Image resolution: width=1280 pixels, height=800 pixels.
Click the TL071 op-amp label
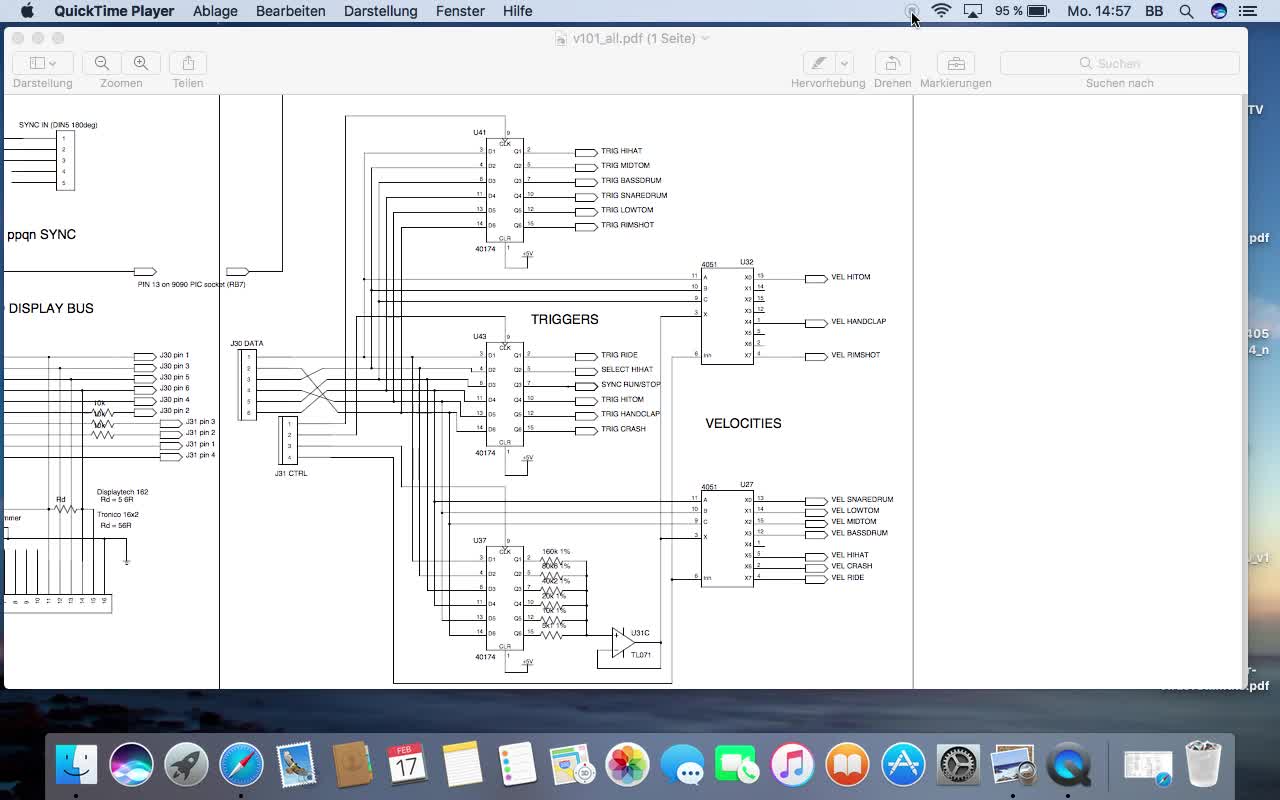641,655
